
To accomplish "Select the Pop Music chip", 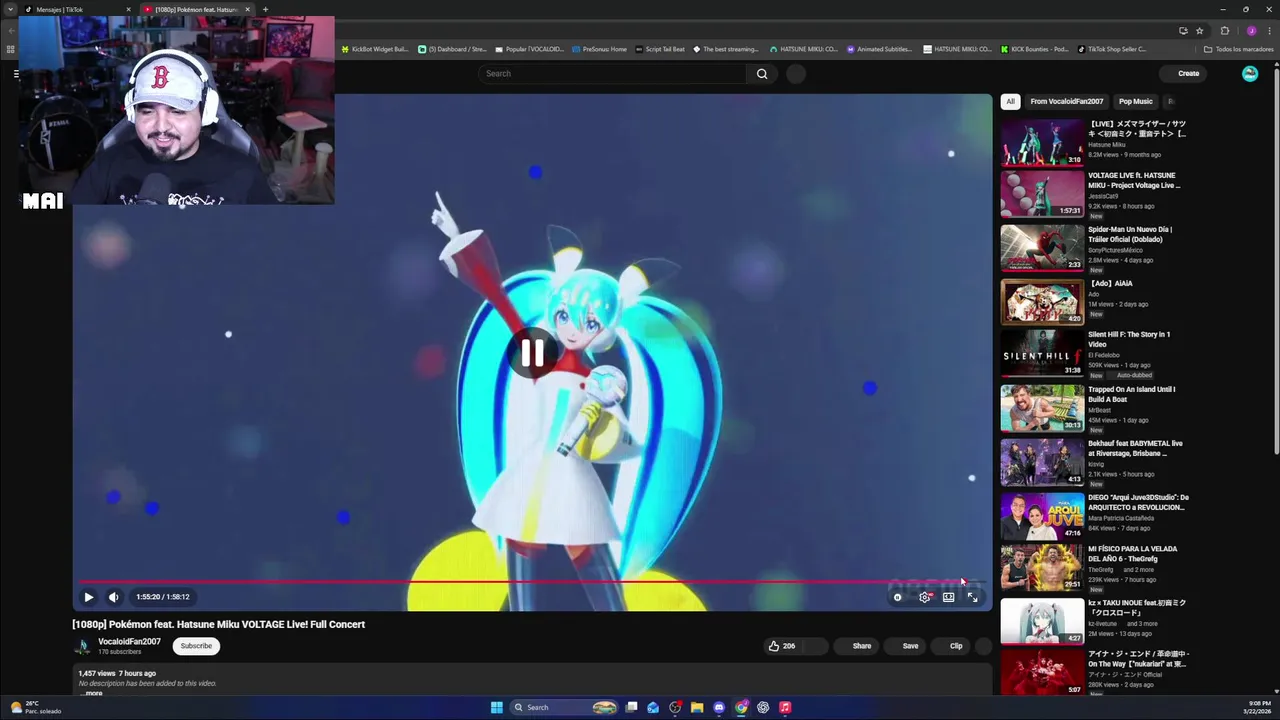I will [1135, 101].
